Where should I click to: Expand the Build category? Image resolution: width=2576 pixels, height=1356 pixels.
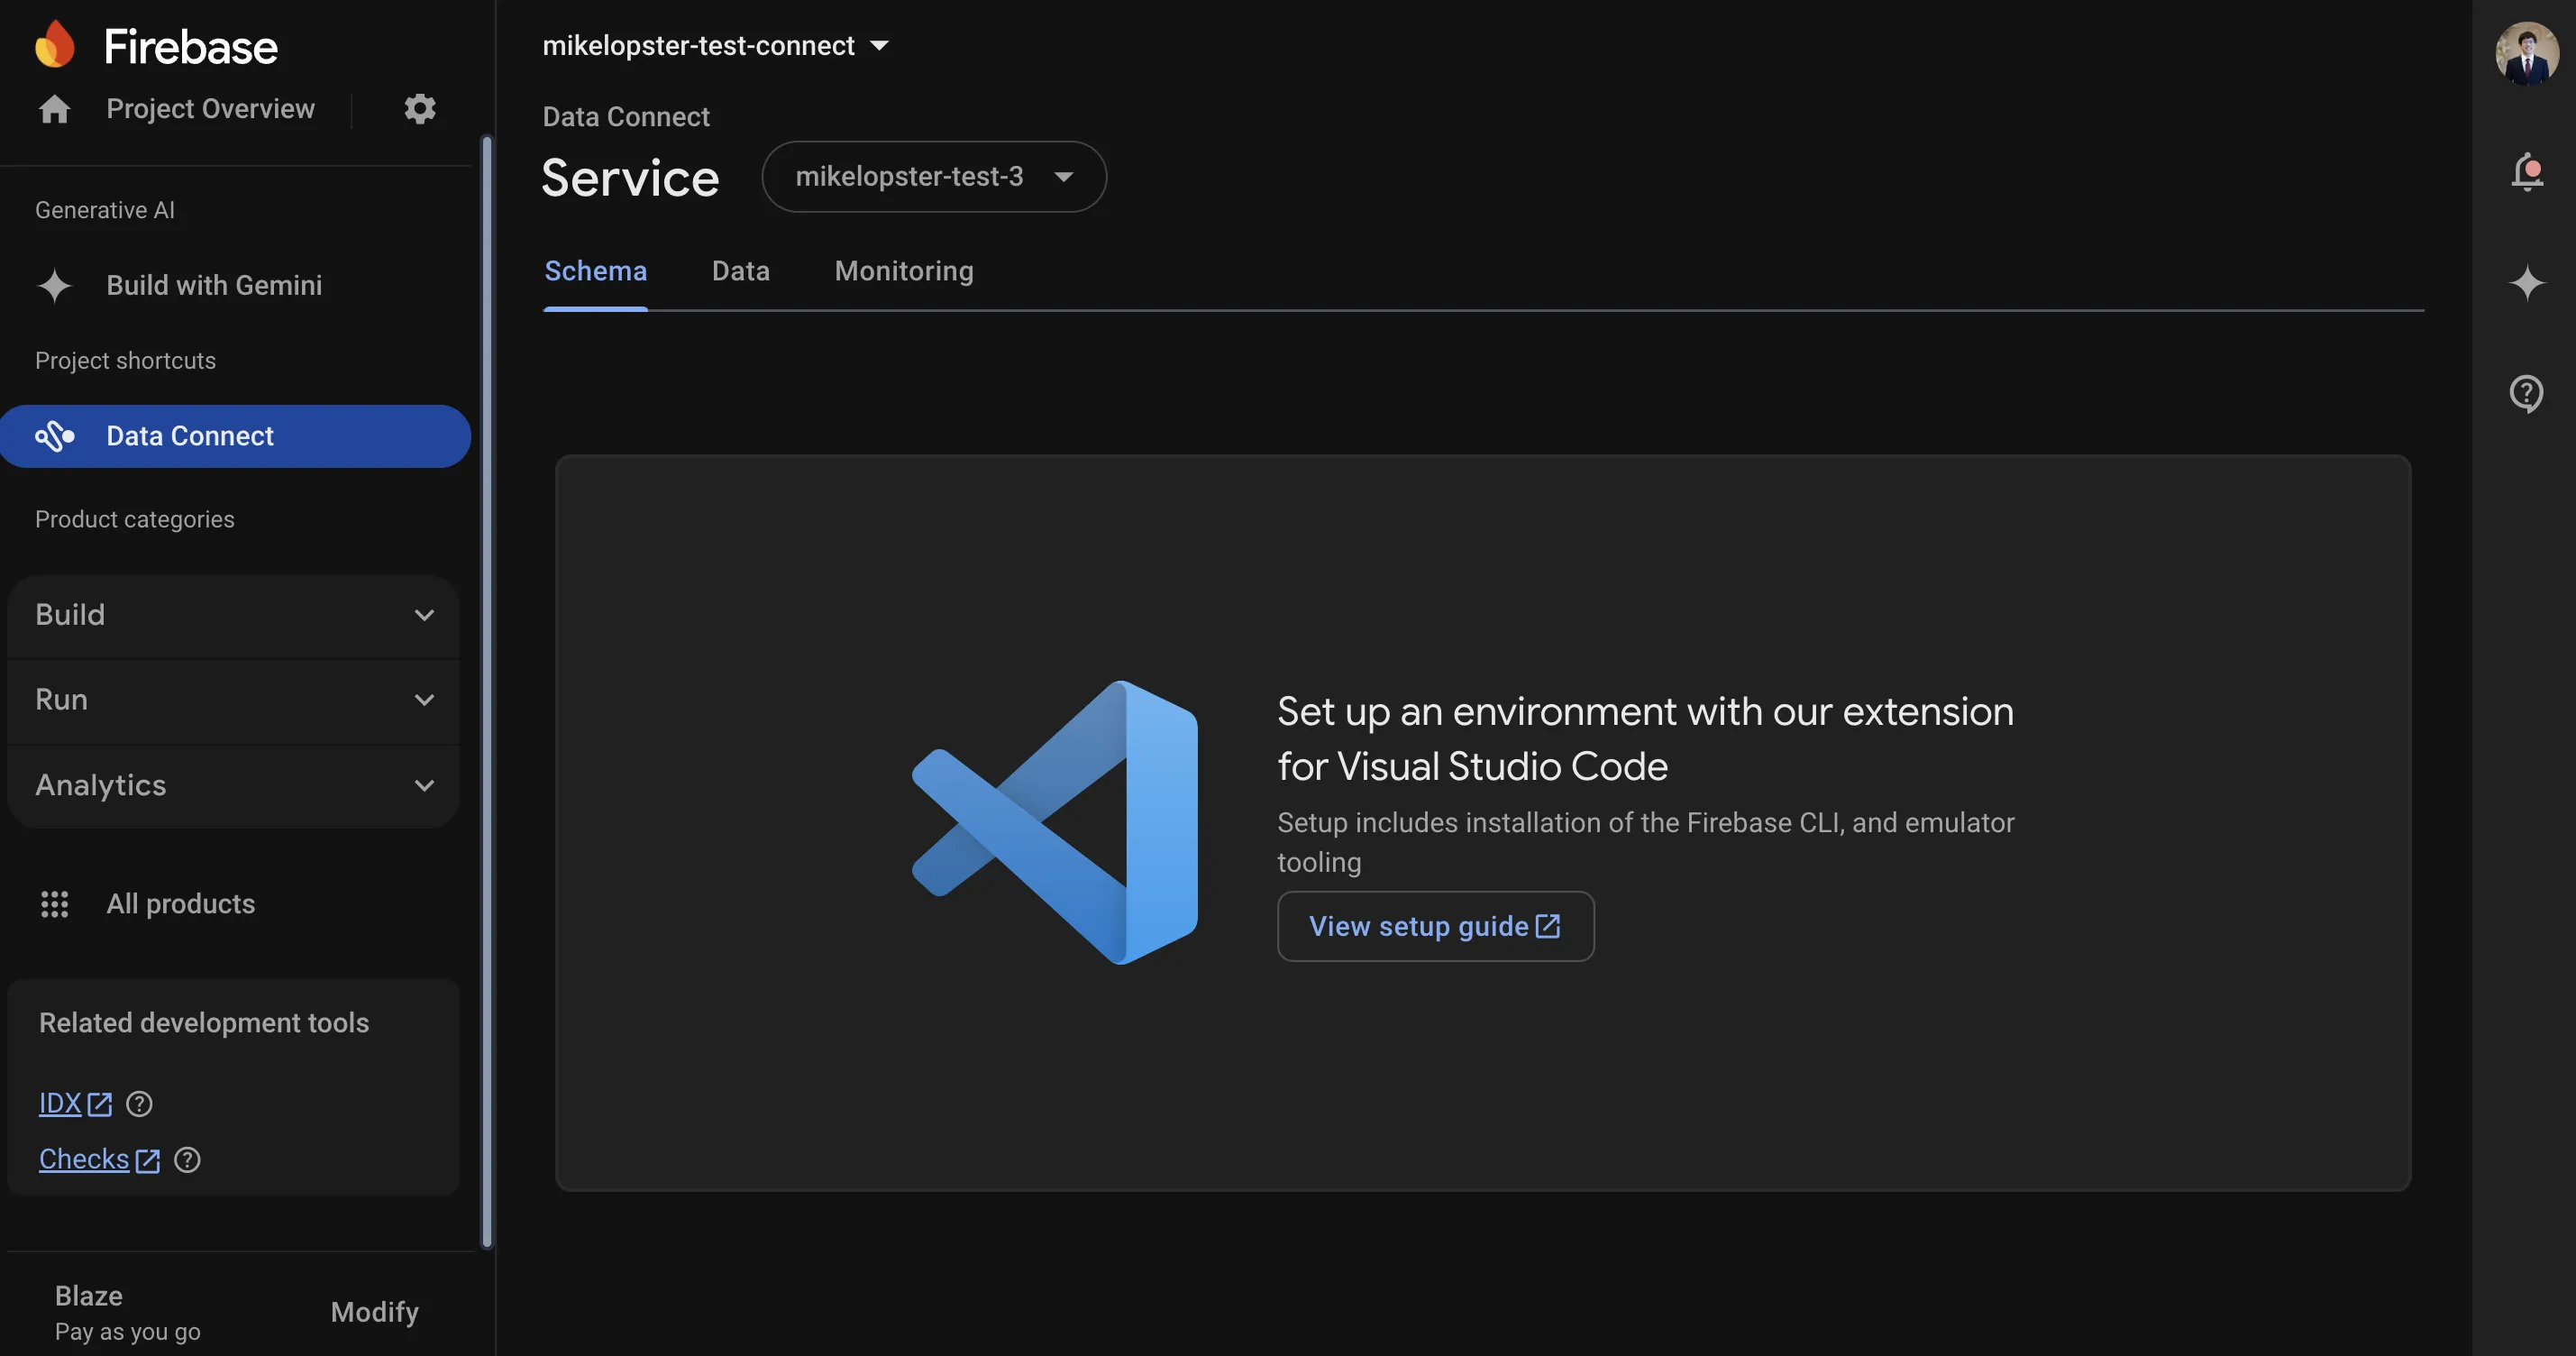pyautogui.click(x=233, y=615)
